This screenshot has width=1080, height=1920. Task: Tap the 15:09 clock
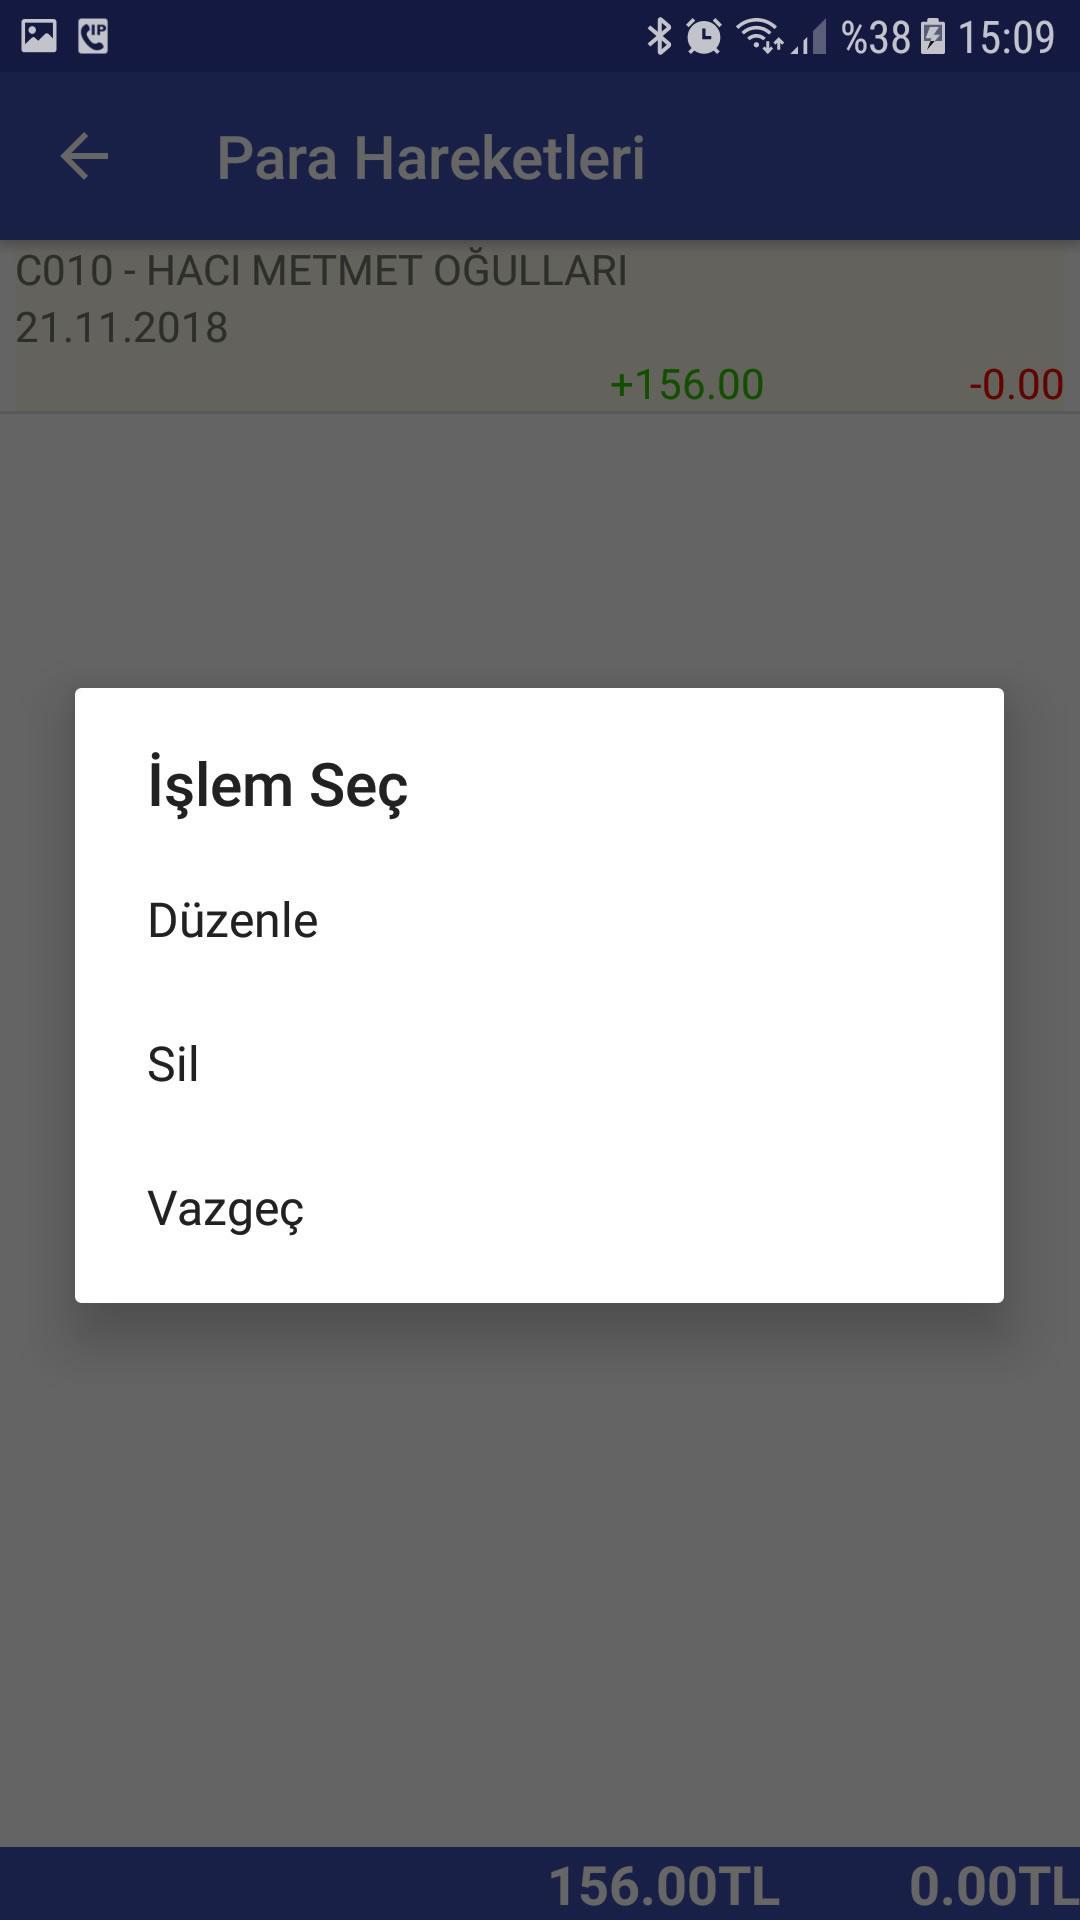(1006, 38)
